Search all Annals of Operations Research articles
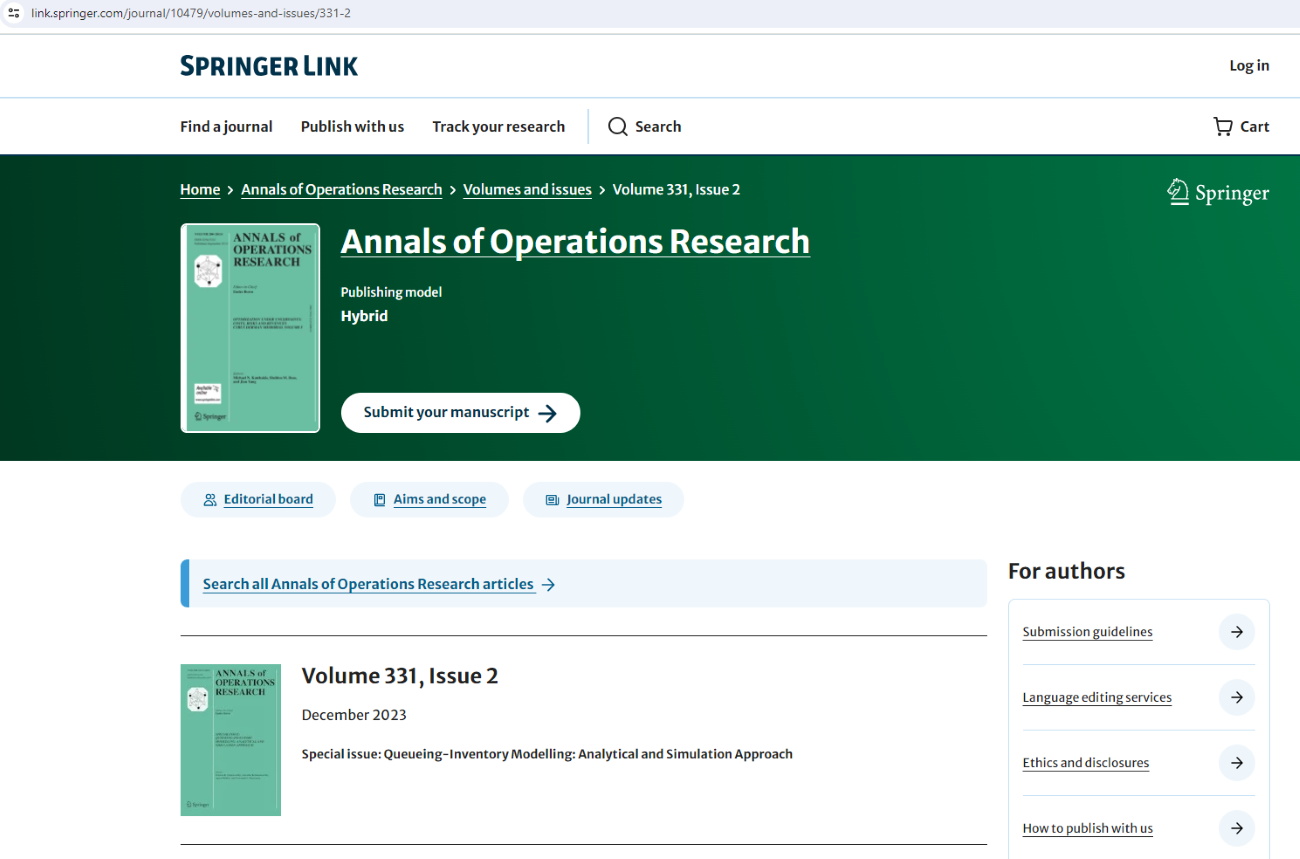This screenshot has height=859, width=1300. point(368,584)
